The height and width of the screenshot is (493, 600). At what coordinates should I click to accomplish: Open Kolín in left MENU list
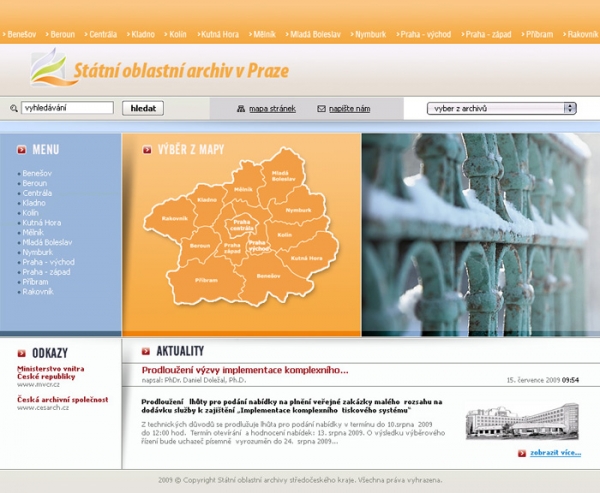click(x=31, y=213)
